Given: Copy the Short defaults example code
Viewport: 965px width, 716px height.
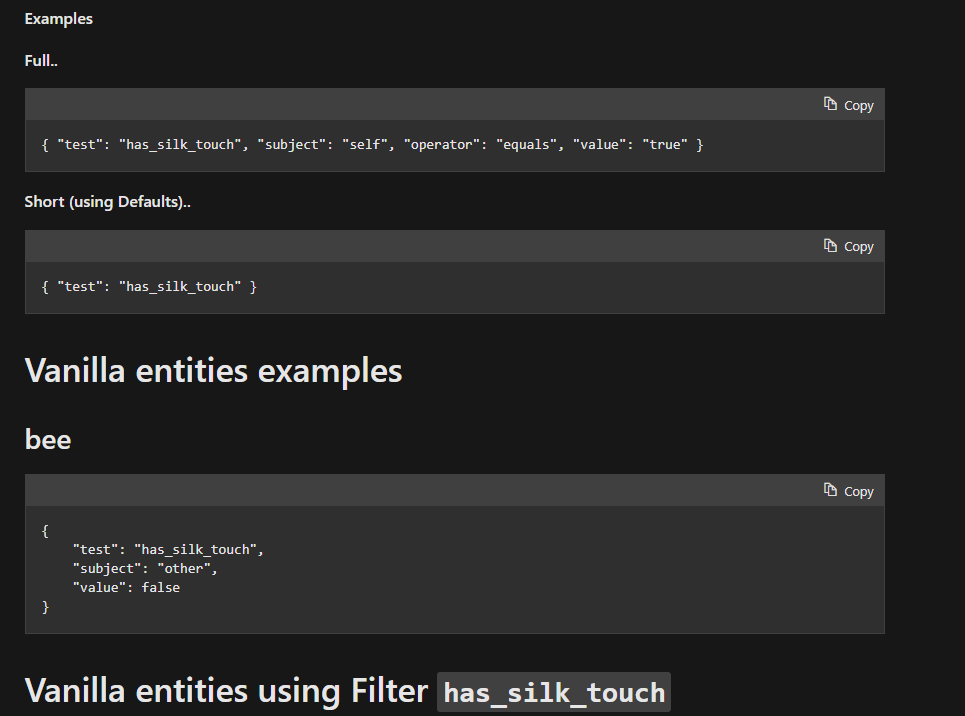Looking at the screenshot, I should [848, 246].
